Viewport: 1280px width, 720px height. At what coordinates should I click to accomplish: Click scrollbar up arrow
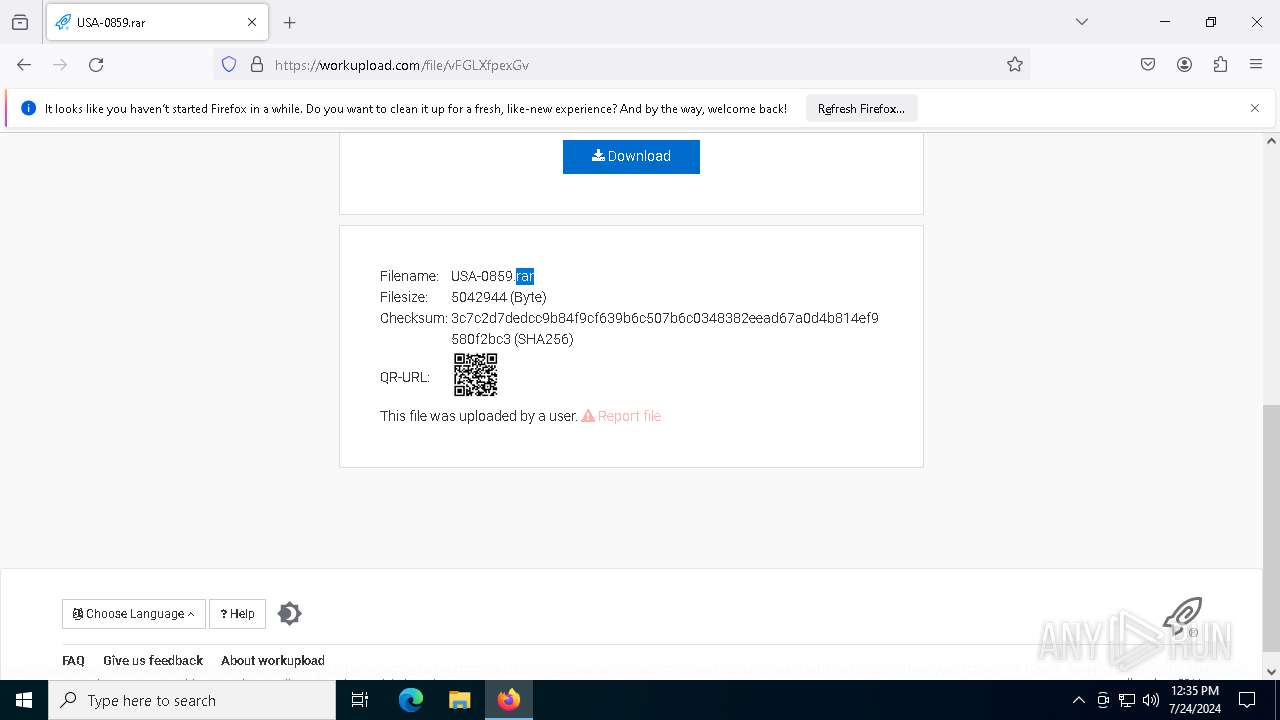1271,141
